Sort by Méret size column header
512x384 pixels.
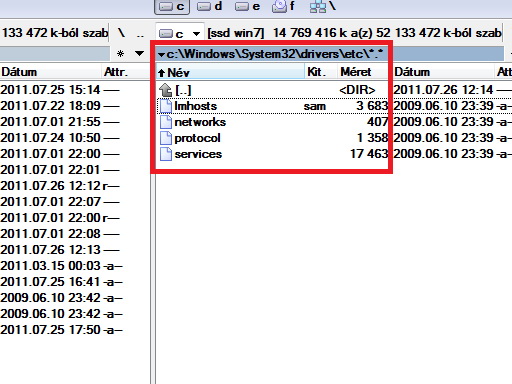pos(363,72)
